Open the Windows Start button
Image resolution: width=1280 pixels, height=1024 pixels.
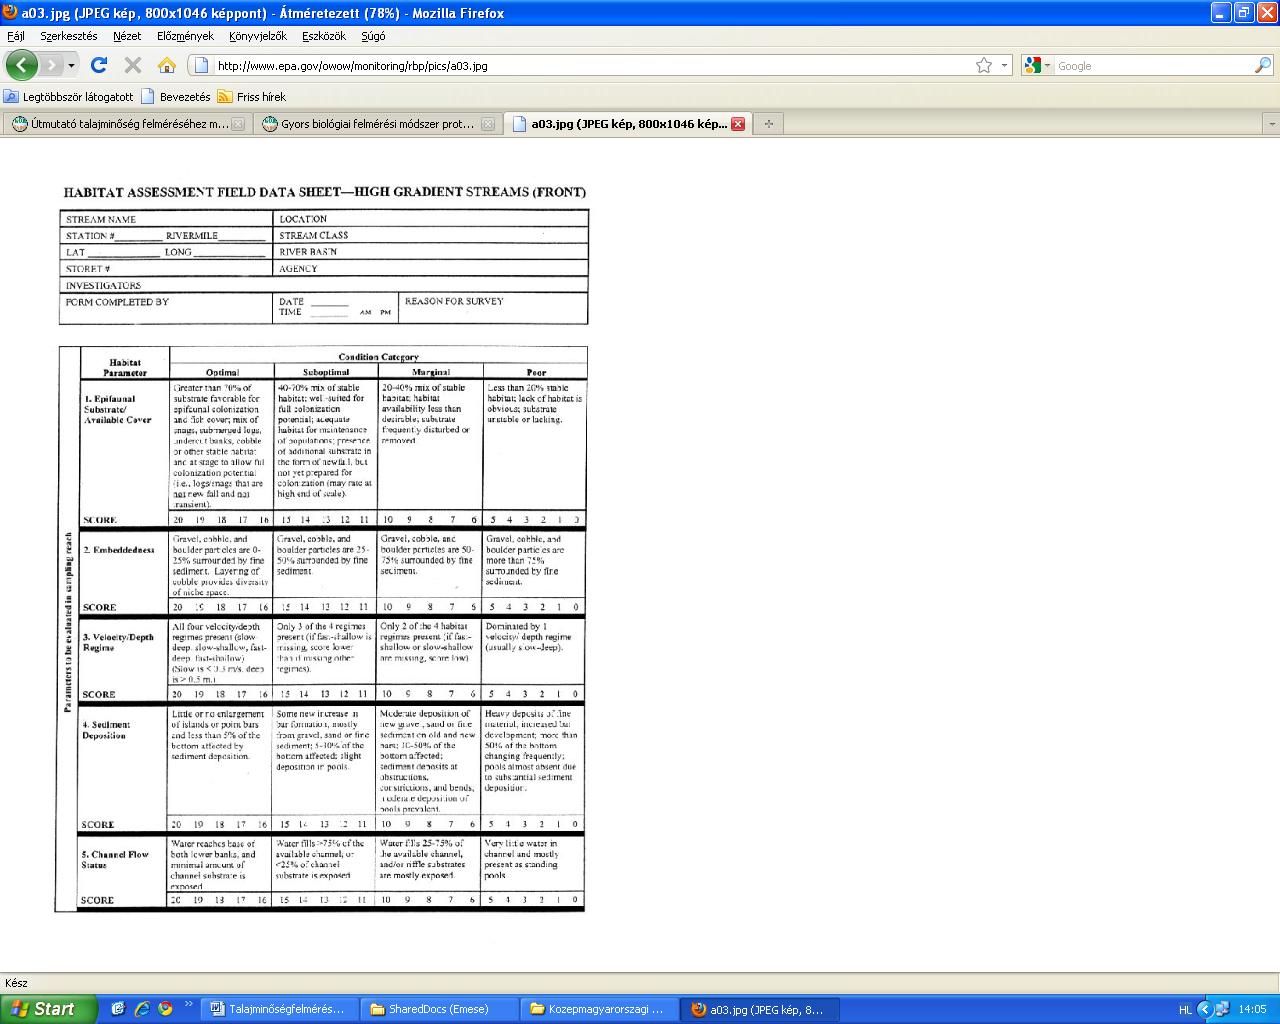point(48,1009)
